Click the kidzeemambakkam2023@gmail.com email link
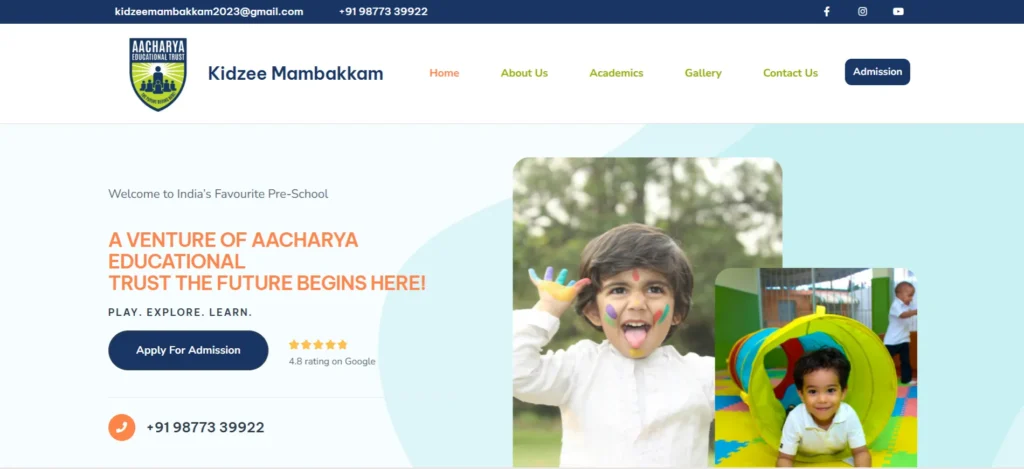This screenshot has width=1024, height=469. point(209,11)
